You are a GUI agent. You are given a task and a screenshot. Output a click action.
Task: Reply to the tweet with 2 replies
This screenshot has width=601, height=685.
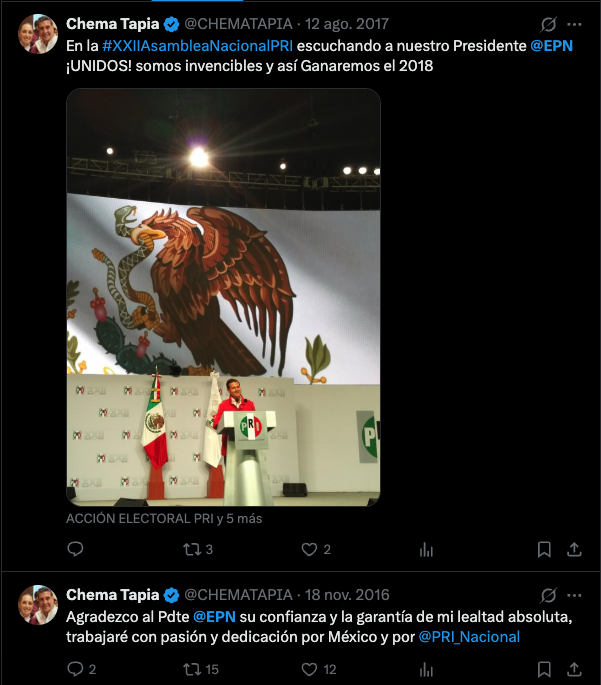[82, 669]
